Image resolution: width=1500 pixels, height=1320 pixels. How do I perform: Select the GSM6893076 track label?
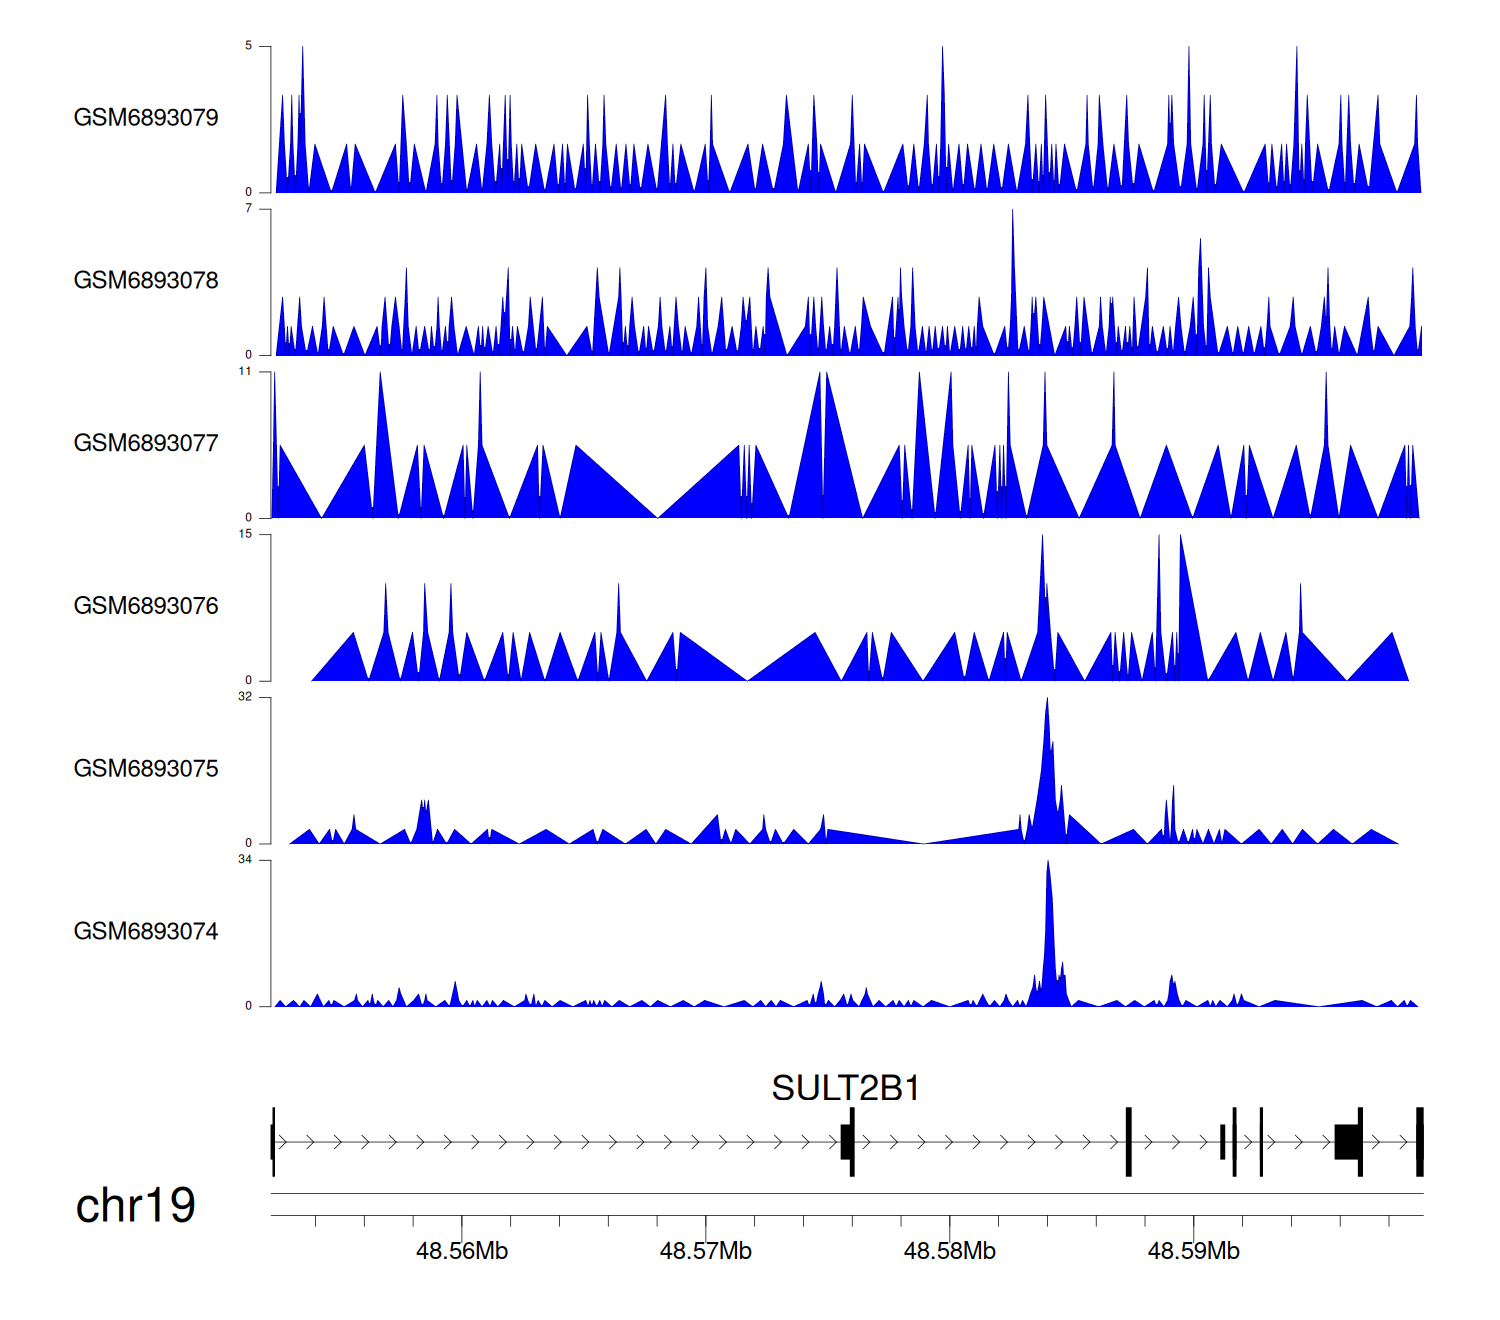146,606
